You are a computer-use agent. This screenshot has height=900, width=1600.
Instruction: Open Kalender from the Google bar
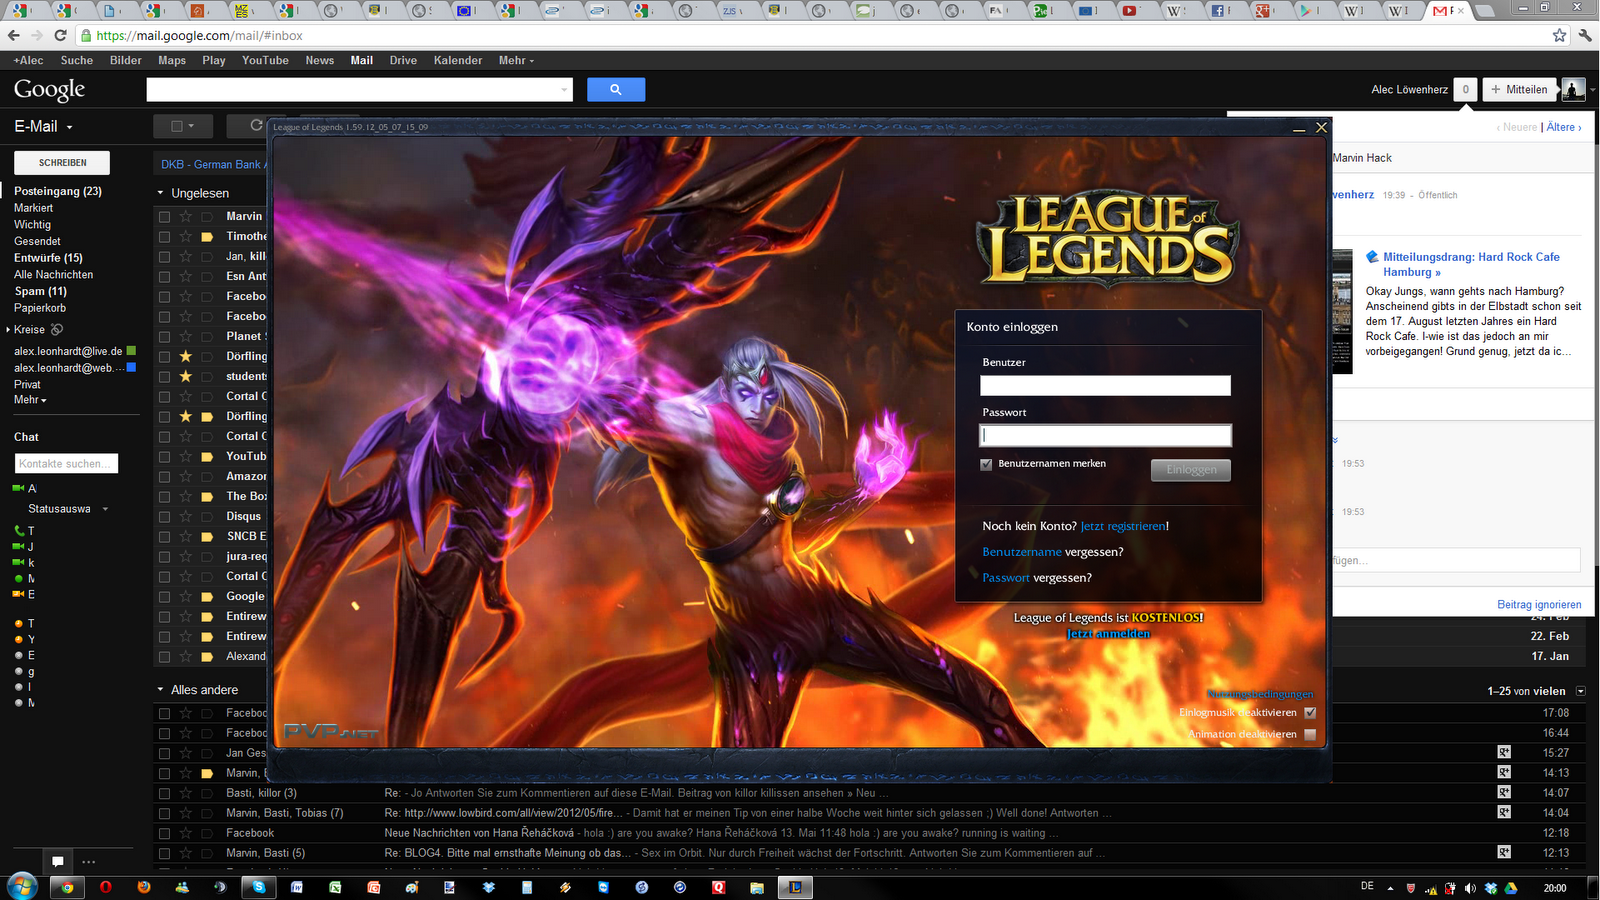point(458,61)
